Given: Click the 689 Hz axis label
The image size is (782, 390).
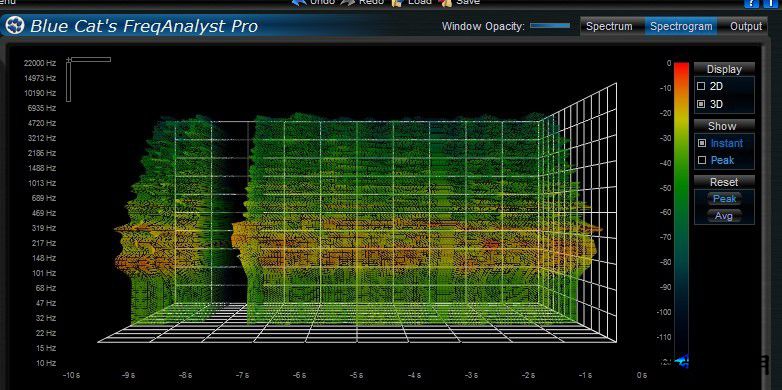Looking at the screenshot, I should click(43, 198).
